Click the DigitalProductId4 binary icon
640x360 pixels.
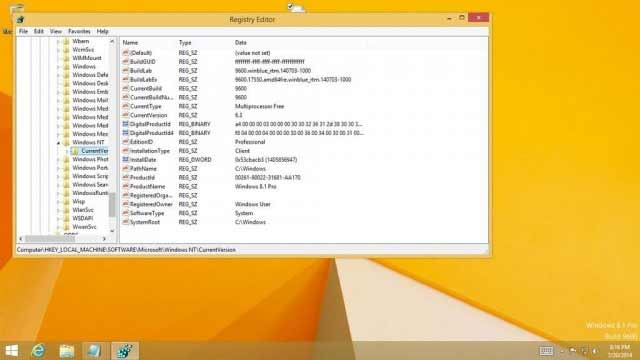(126, 133)
